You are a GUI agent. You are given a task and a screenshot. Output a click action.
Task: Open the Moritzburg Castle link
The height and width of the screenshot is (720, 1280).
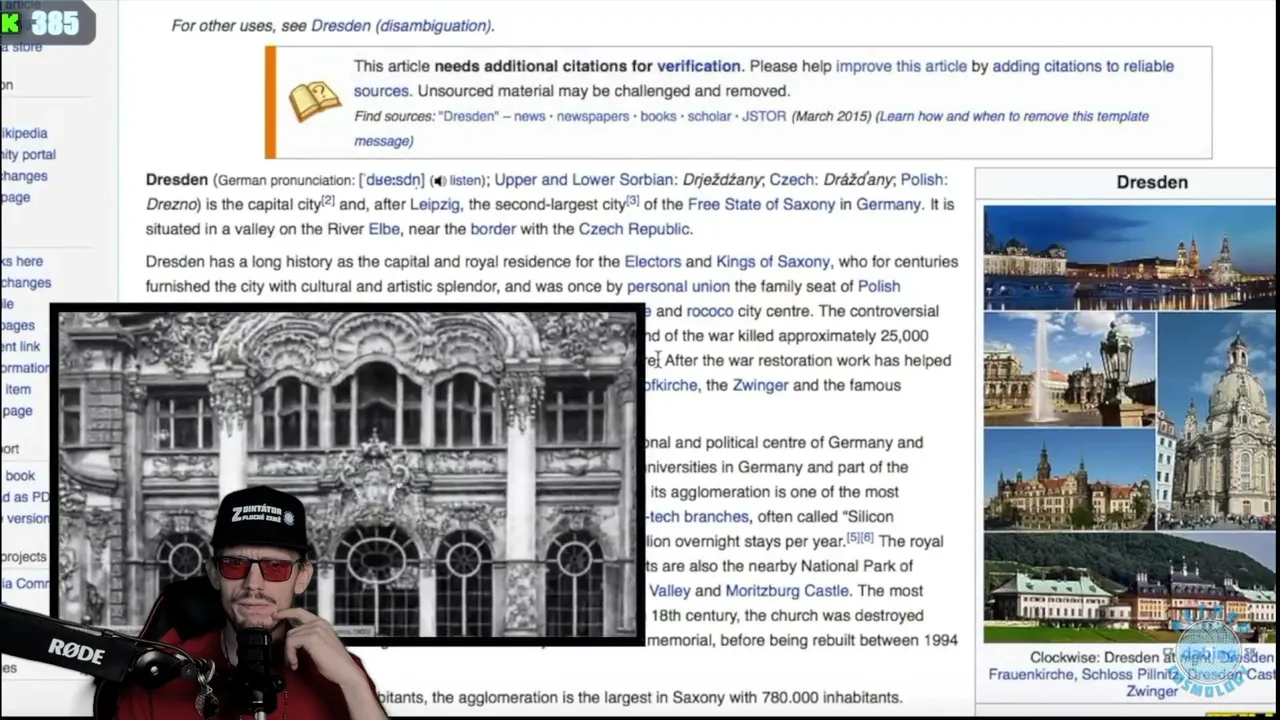tap(787, 591)
